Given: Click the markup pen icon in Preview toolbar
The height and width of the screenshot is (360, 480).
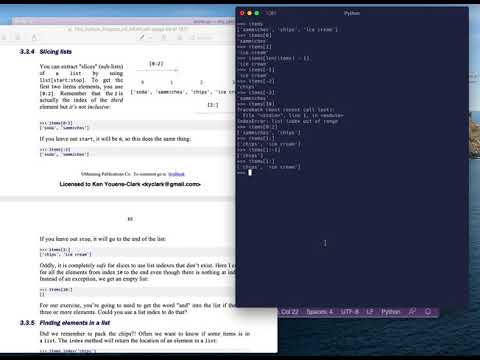Looking at the screenshot, I should pyautogui.click(x=142, y=37).
